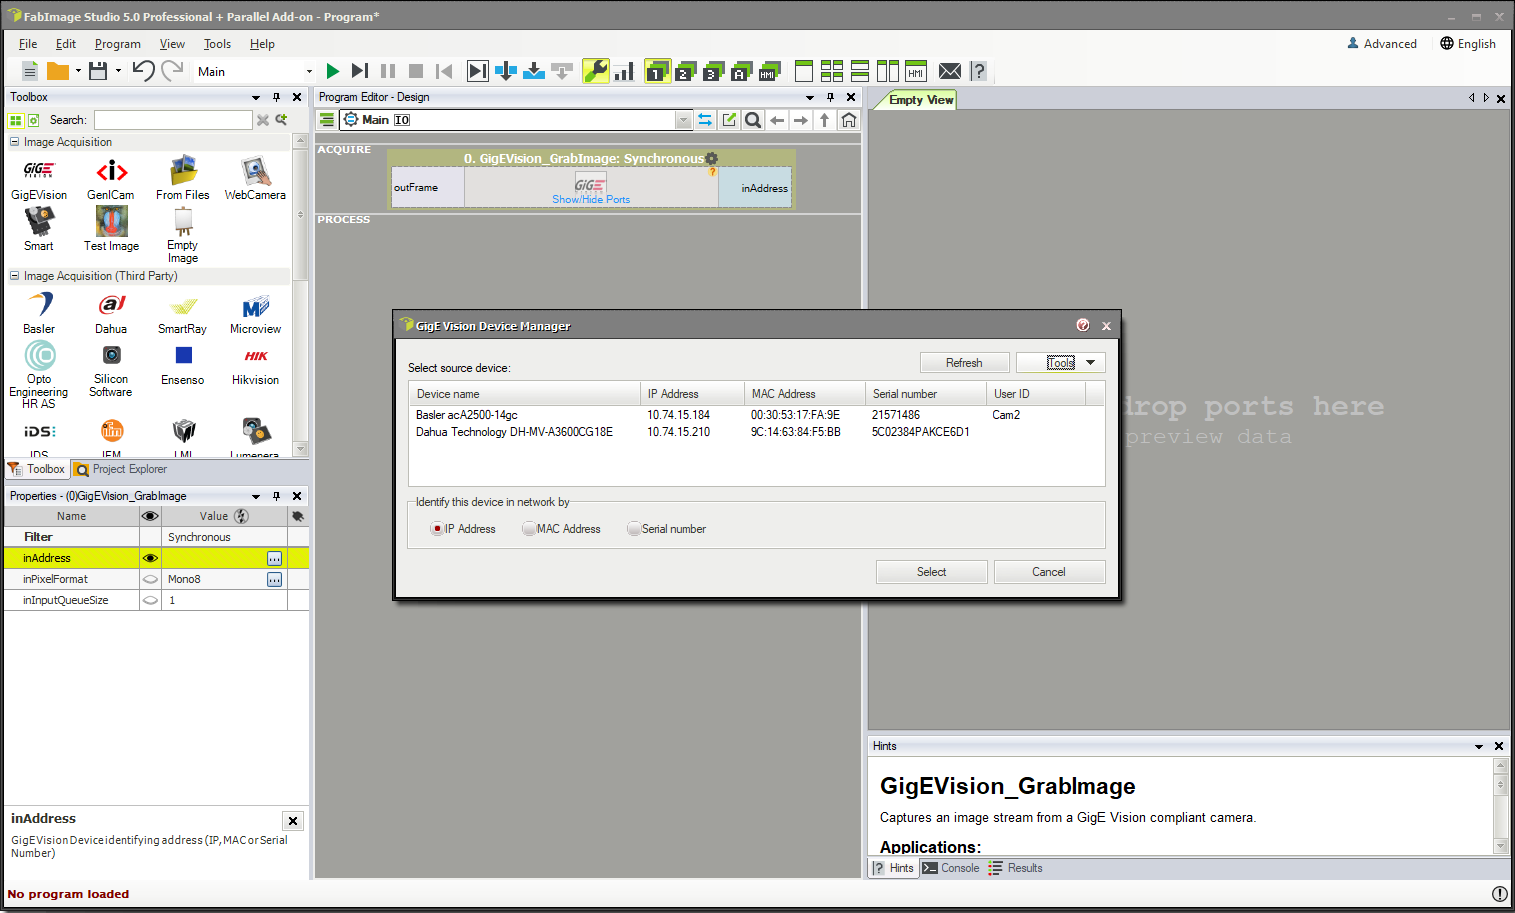Image resolution: width=1515 pixels, height=913 pixels.
Task: Click the envelope feedback icon
Action: 950,71
